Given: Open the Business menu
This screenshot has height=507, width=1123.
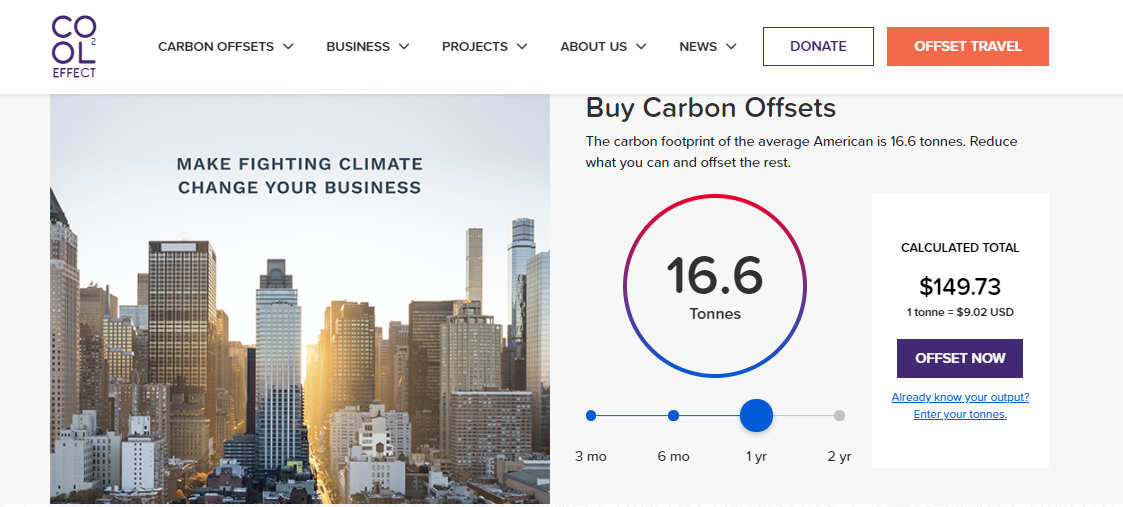Looking at the screenshot, I should click(x=358, y=47).
